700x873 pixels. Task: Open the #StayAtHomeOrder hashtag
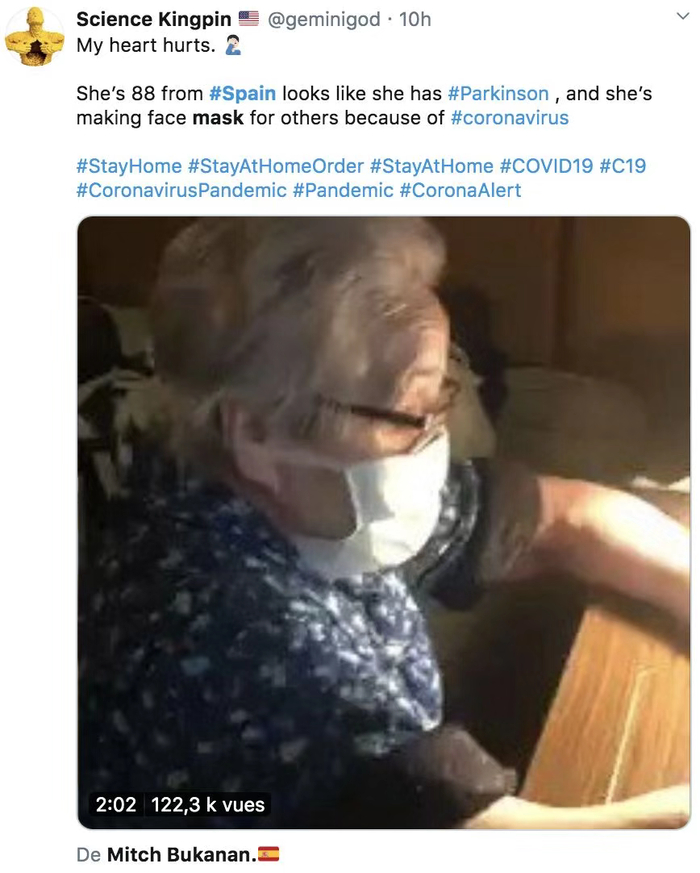click(x=275, y=165)
